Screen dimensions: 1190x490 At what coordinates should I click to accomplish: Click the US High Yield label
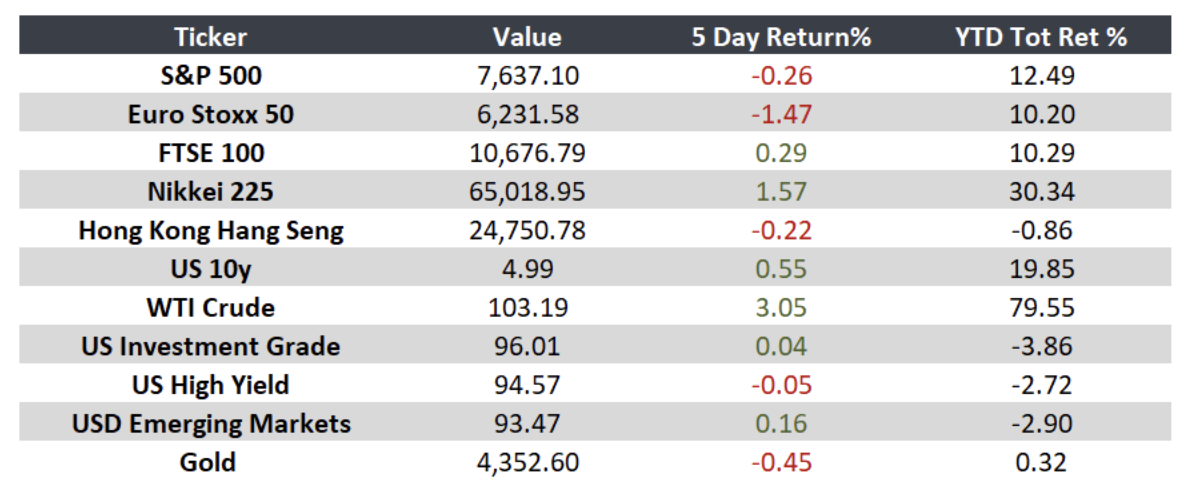211,385
